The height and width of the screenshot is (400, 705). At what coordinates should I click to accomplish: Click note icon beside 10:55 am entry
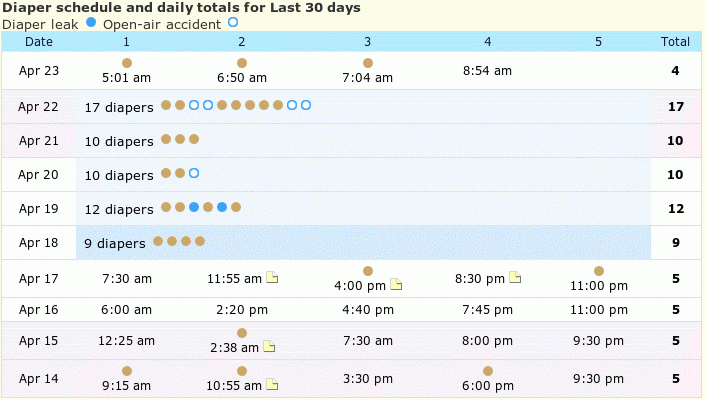tap(270, 385)
